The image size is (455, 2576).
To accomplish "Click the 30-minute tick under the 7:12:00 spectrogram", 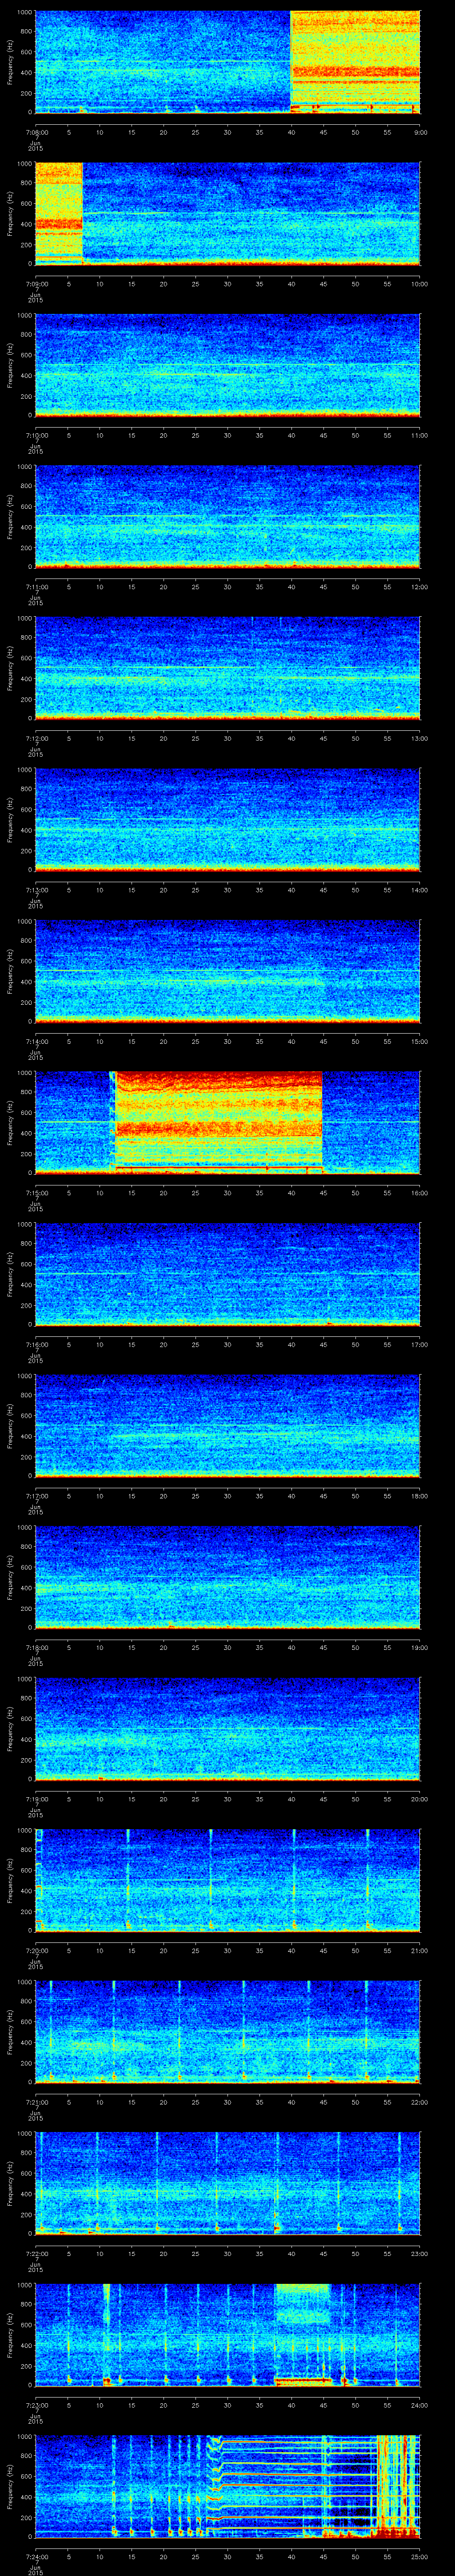I will click(x=227, y=738).
